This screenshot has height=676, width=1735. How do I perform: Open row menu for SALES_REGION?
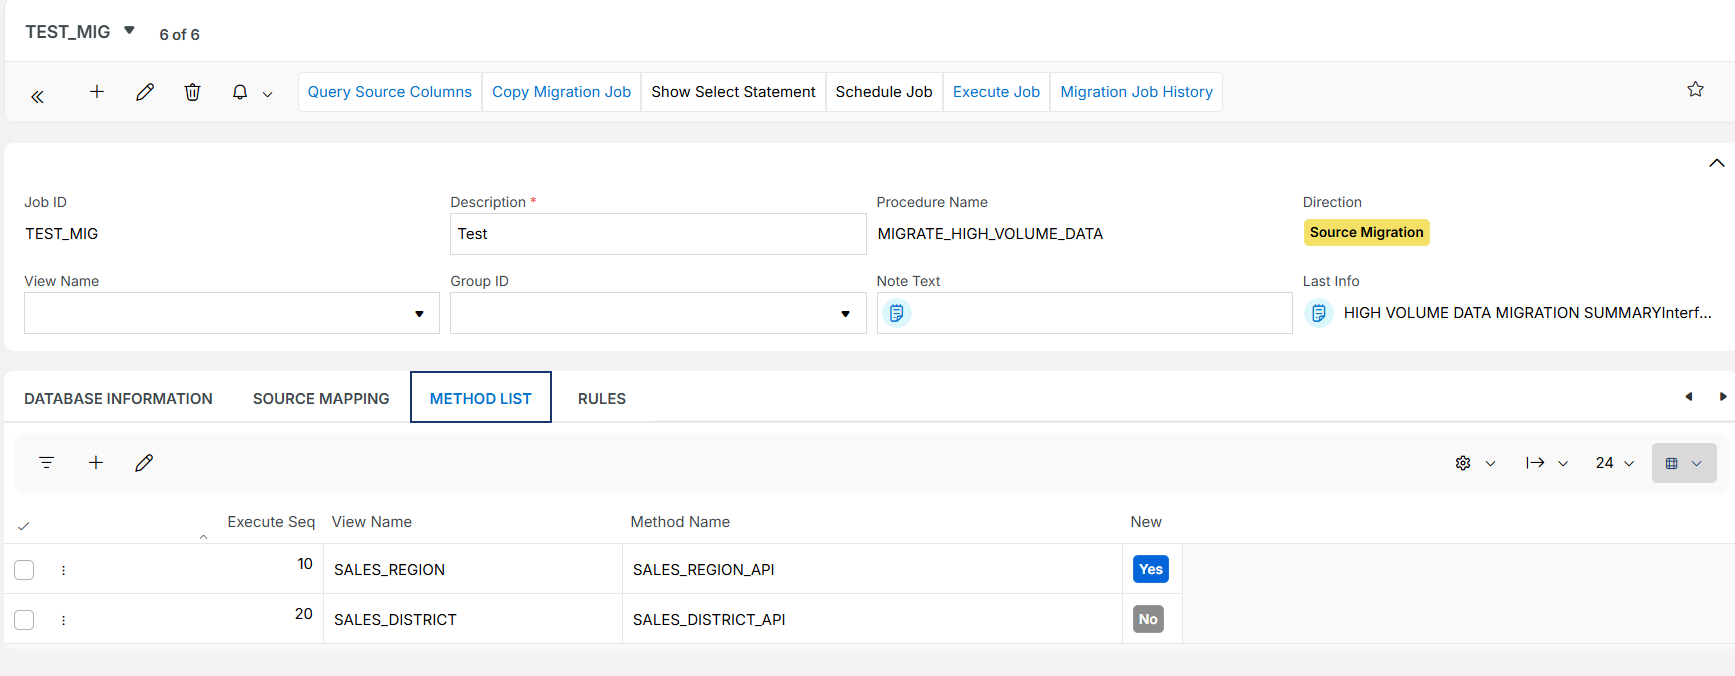(x=63, y=570)
